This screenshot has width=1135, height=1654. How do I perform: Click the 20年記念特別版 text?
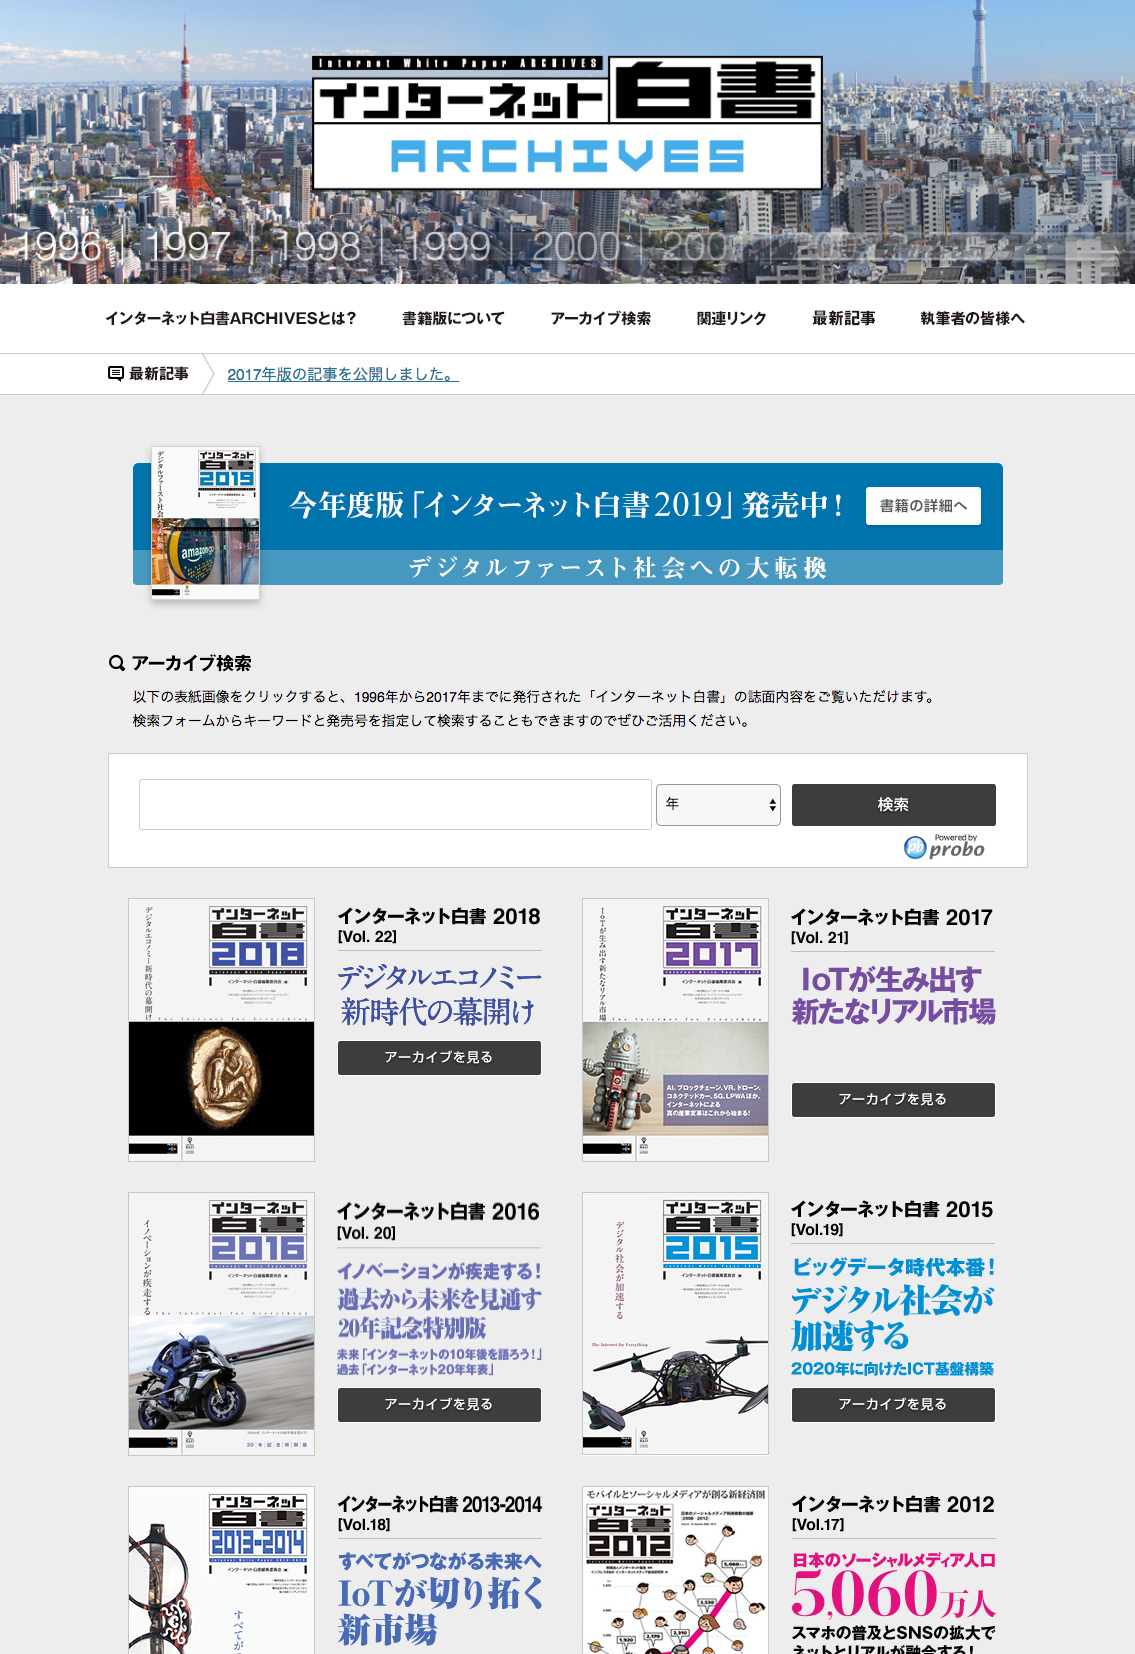(x=412, y=1328)
